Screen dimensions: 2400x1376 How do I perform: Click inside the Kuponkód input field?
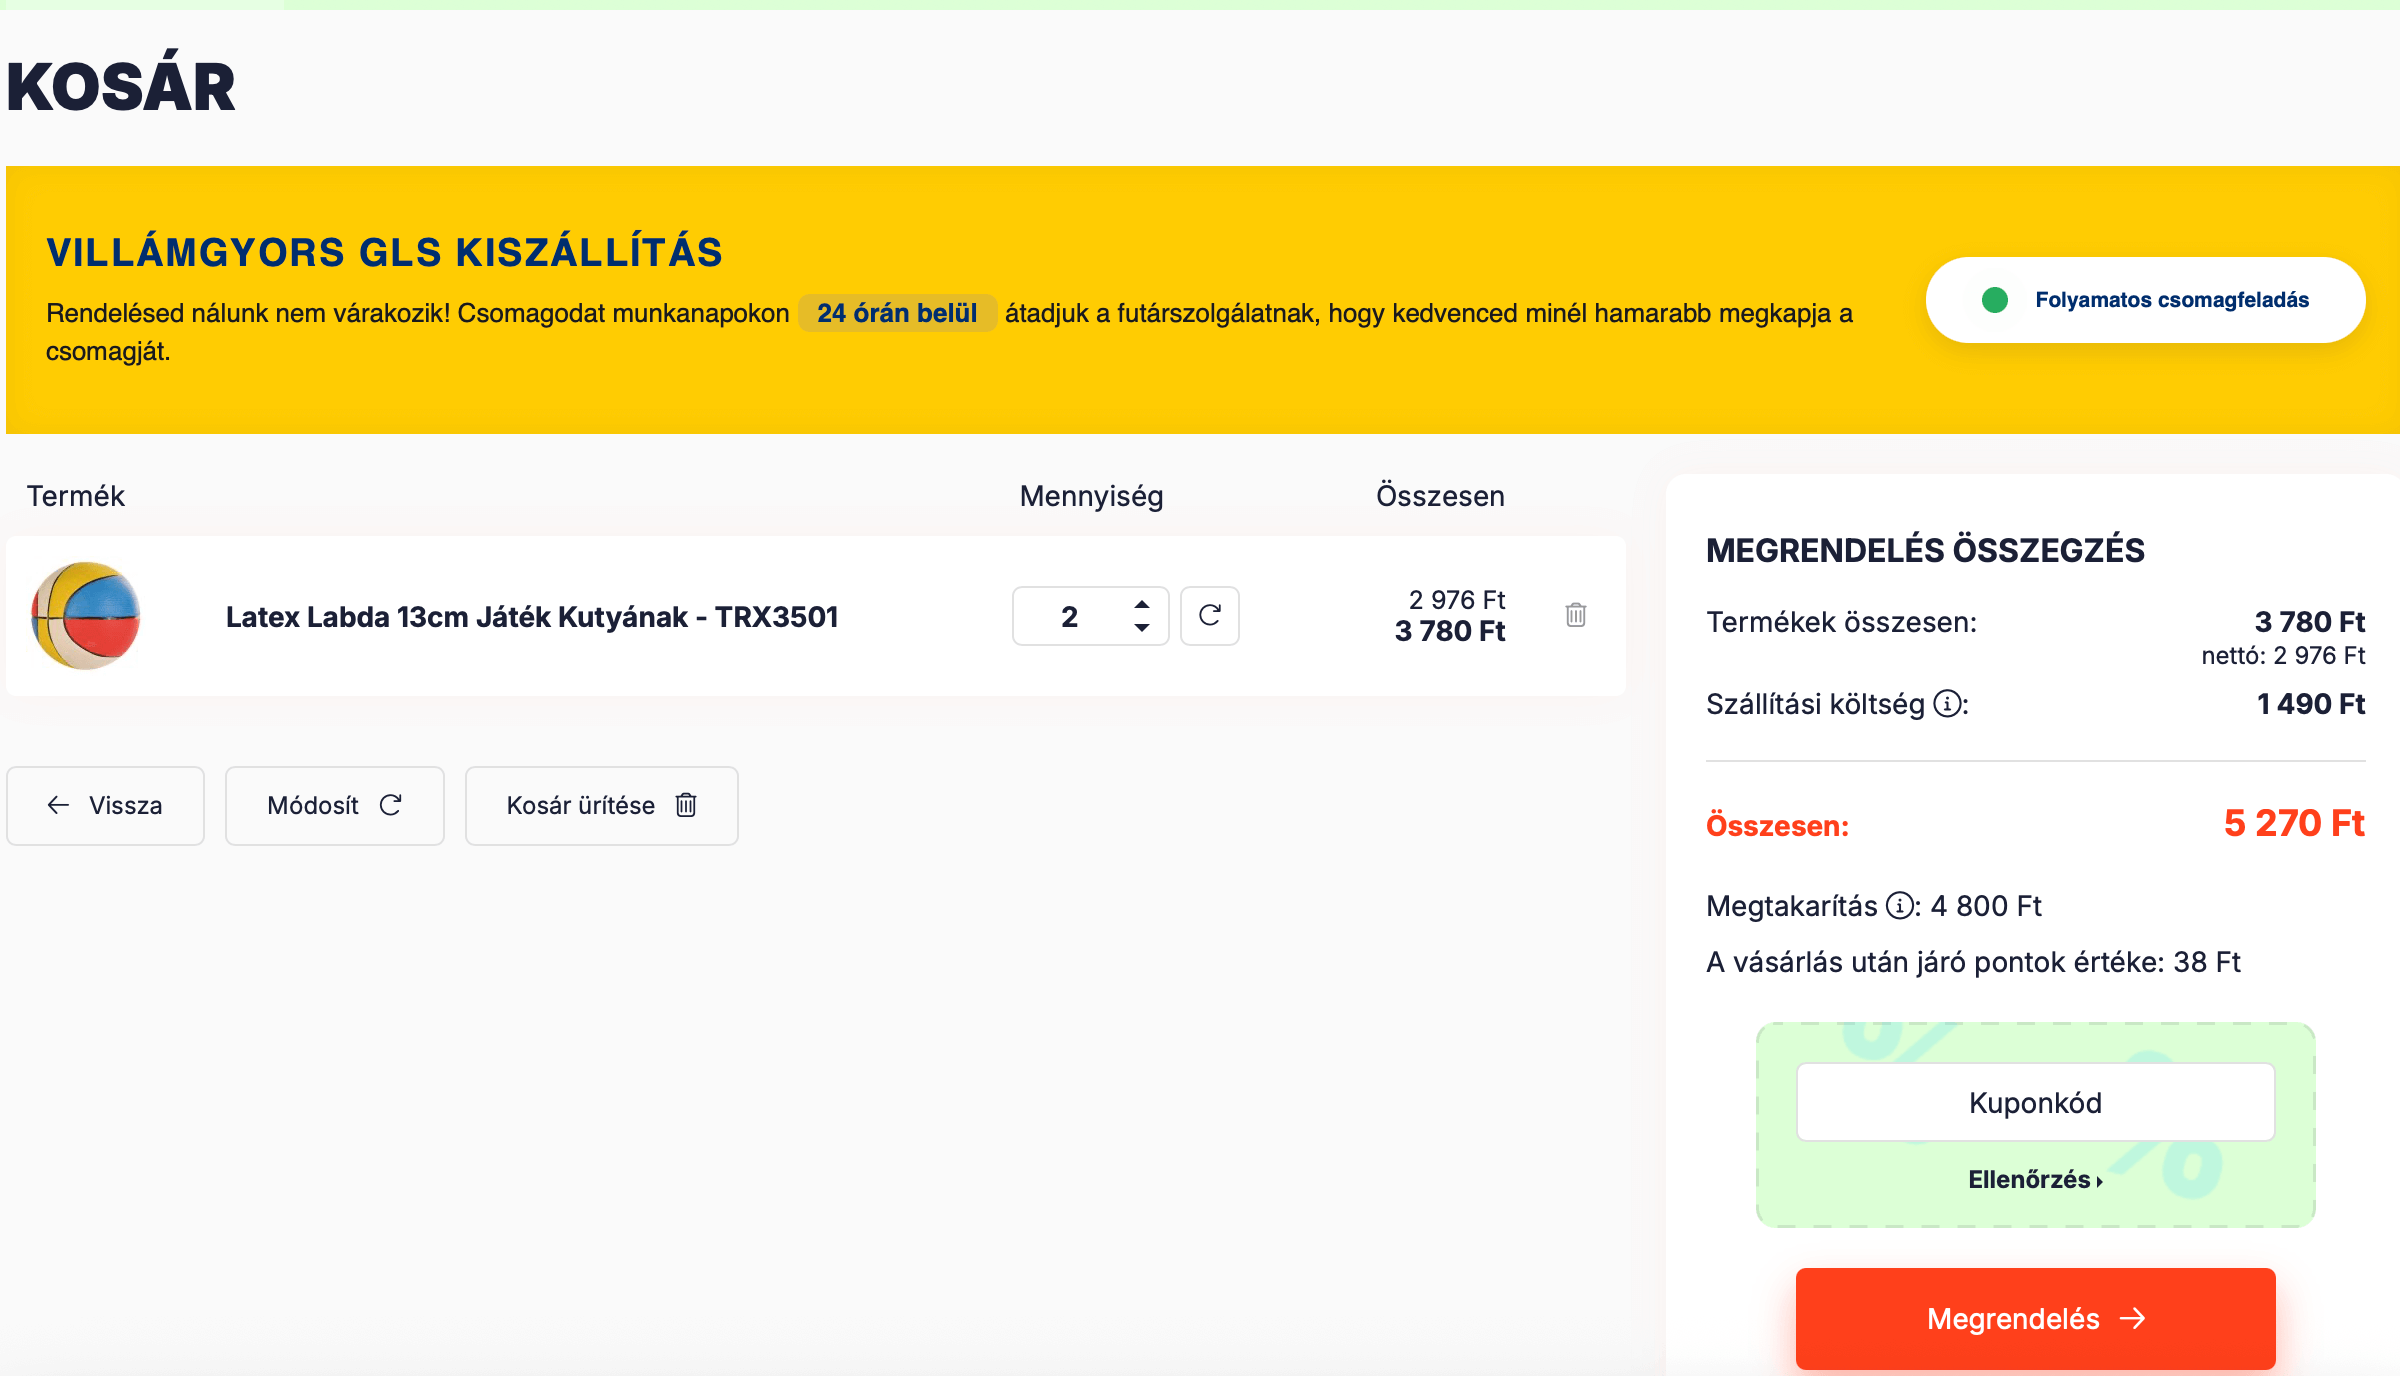(x=2035, y=1102)
